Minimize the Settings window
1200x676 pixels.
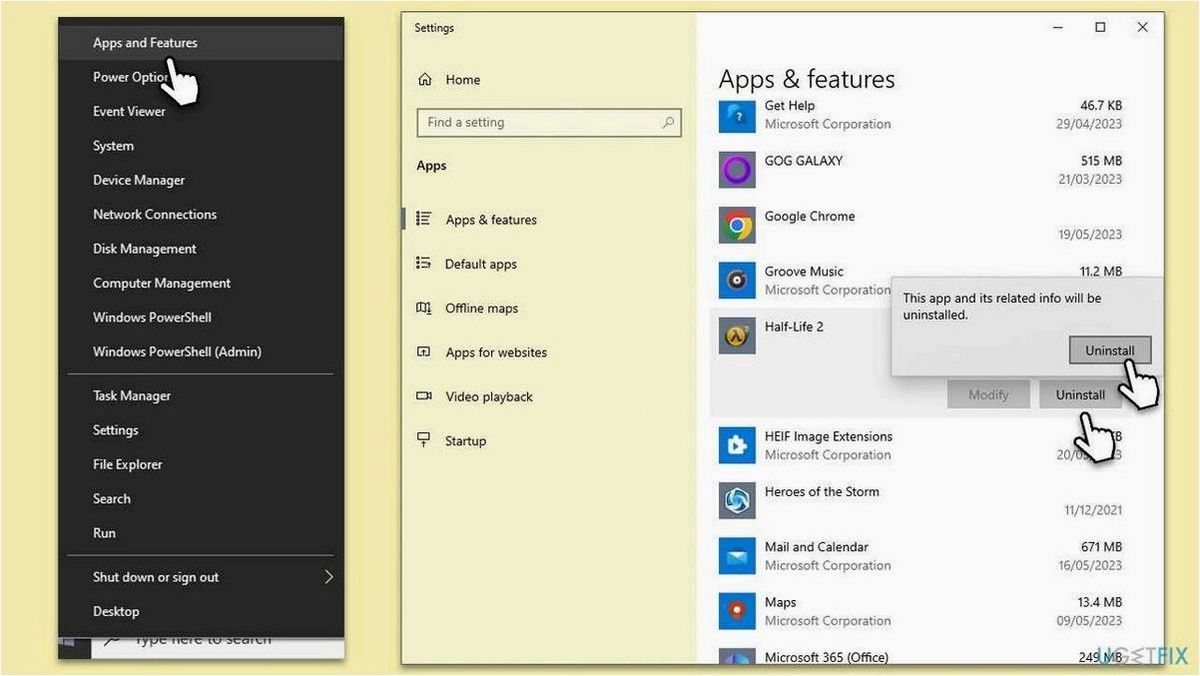(1057, 28)
